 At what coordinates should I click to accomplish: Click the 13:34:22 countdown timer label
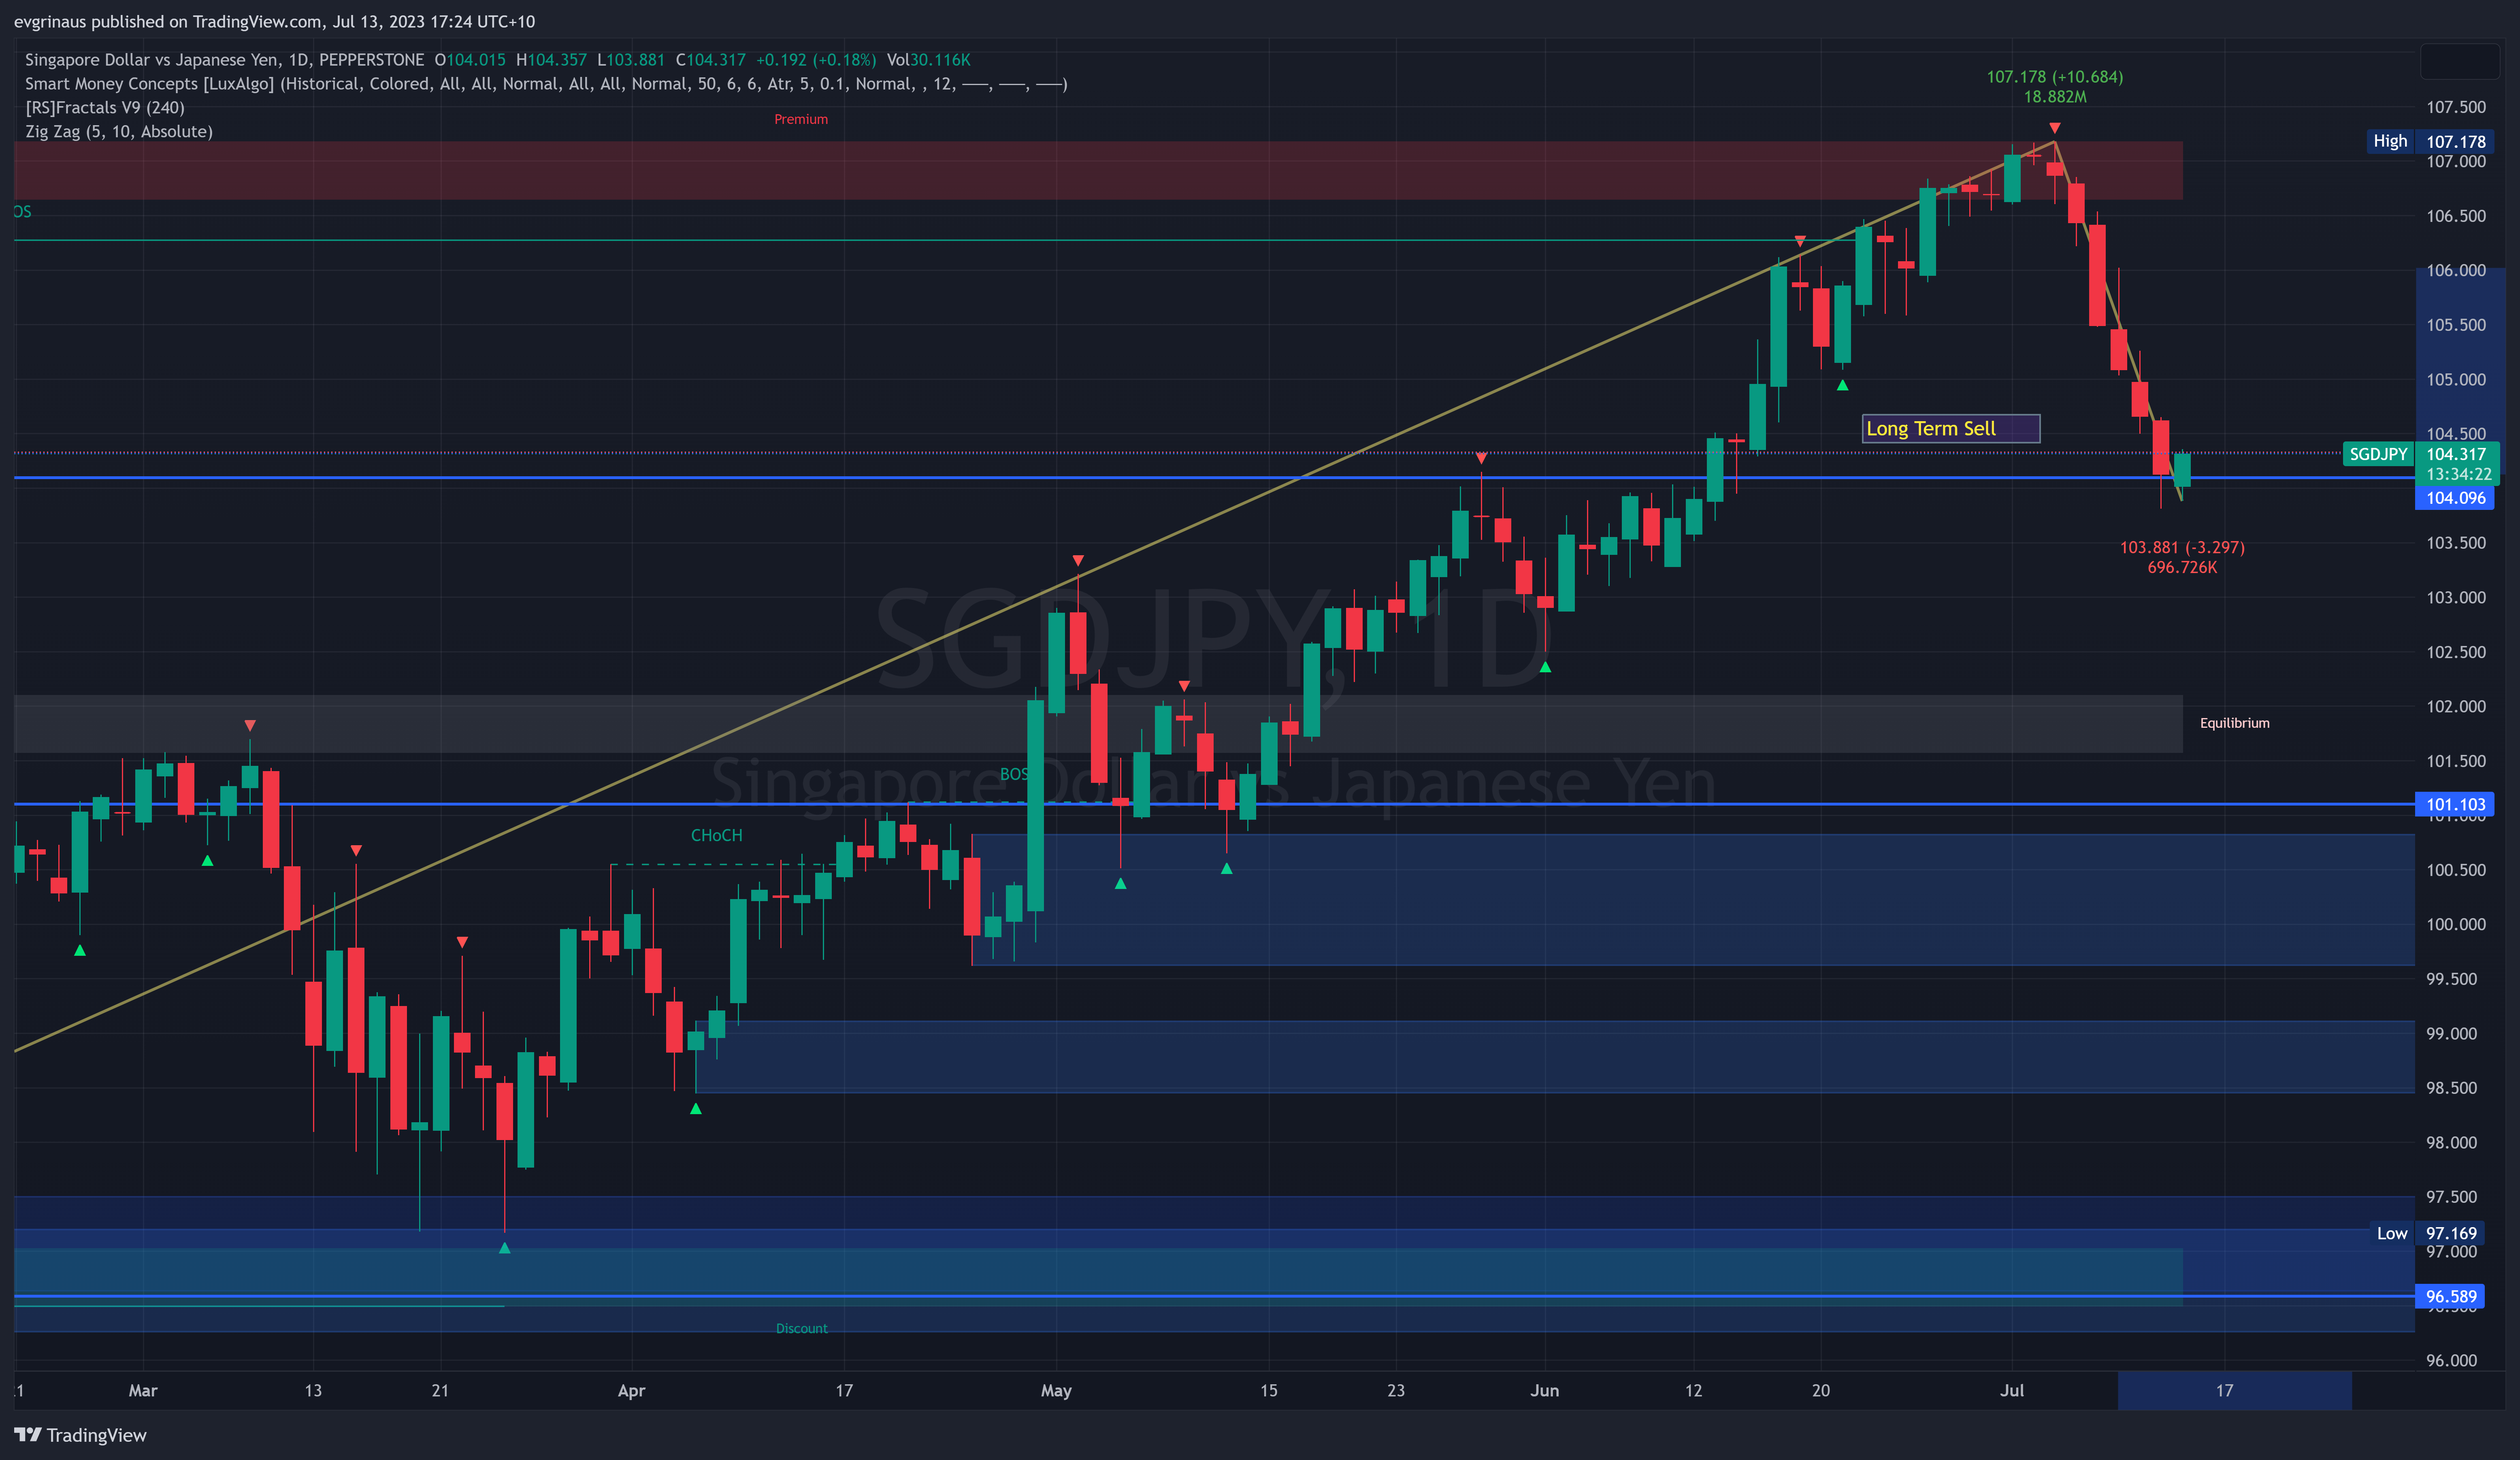click(x=2458, y=475)
